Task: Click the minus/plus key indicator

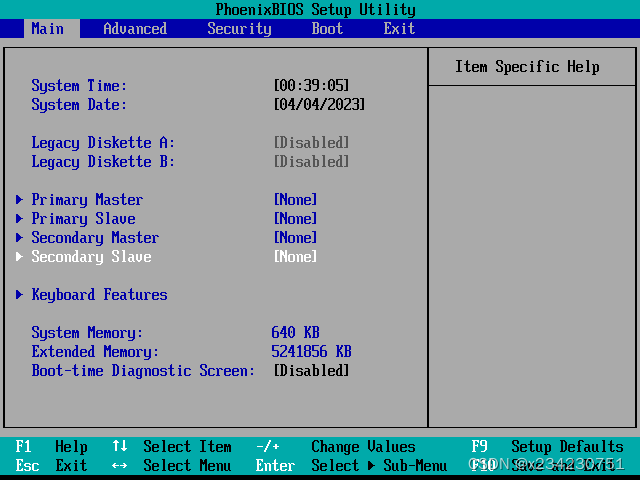Action: (x=267, y=447)
